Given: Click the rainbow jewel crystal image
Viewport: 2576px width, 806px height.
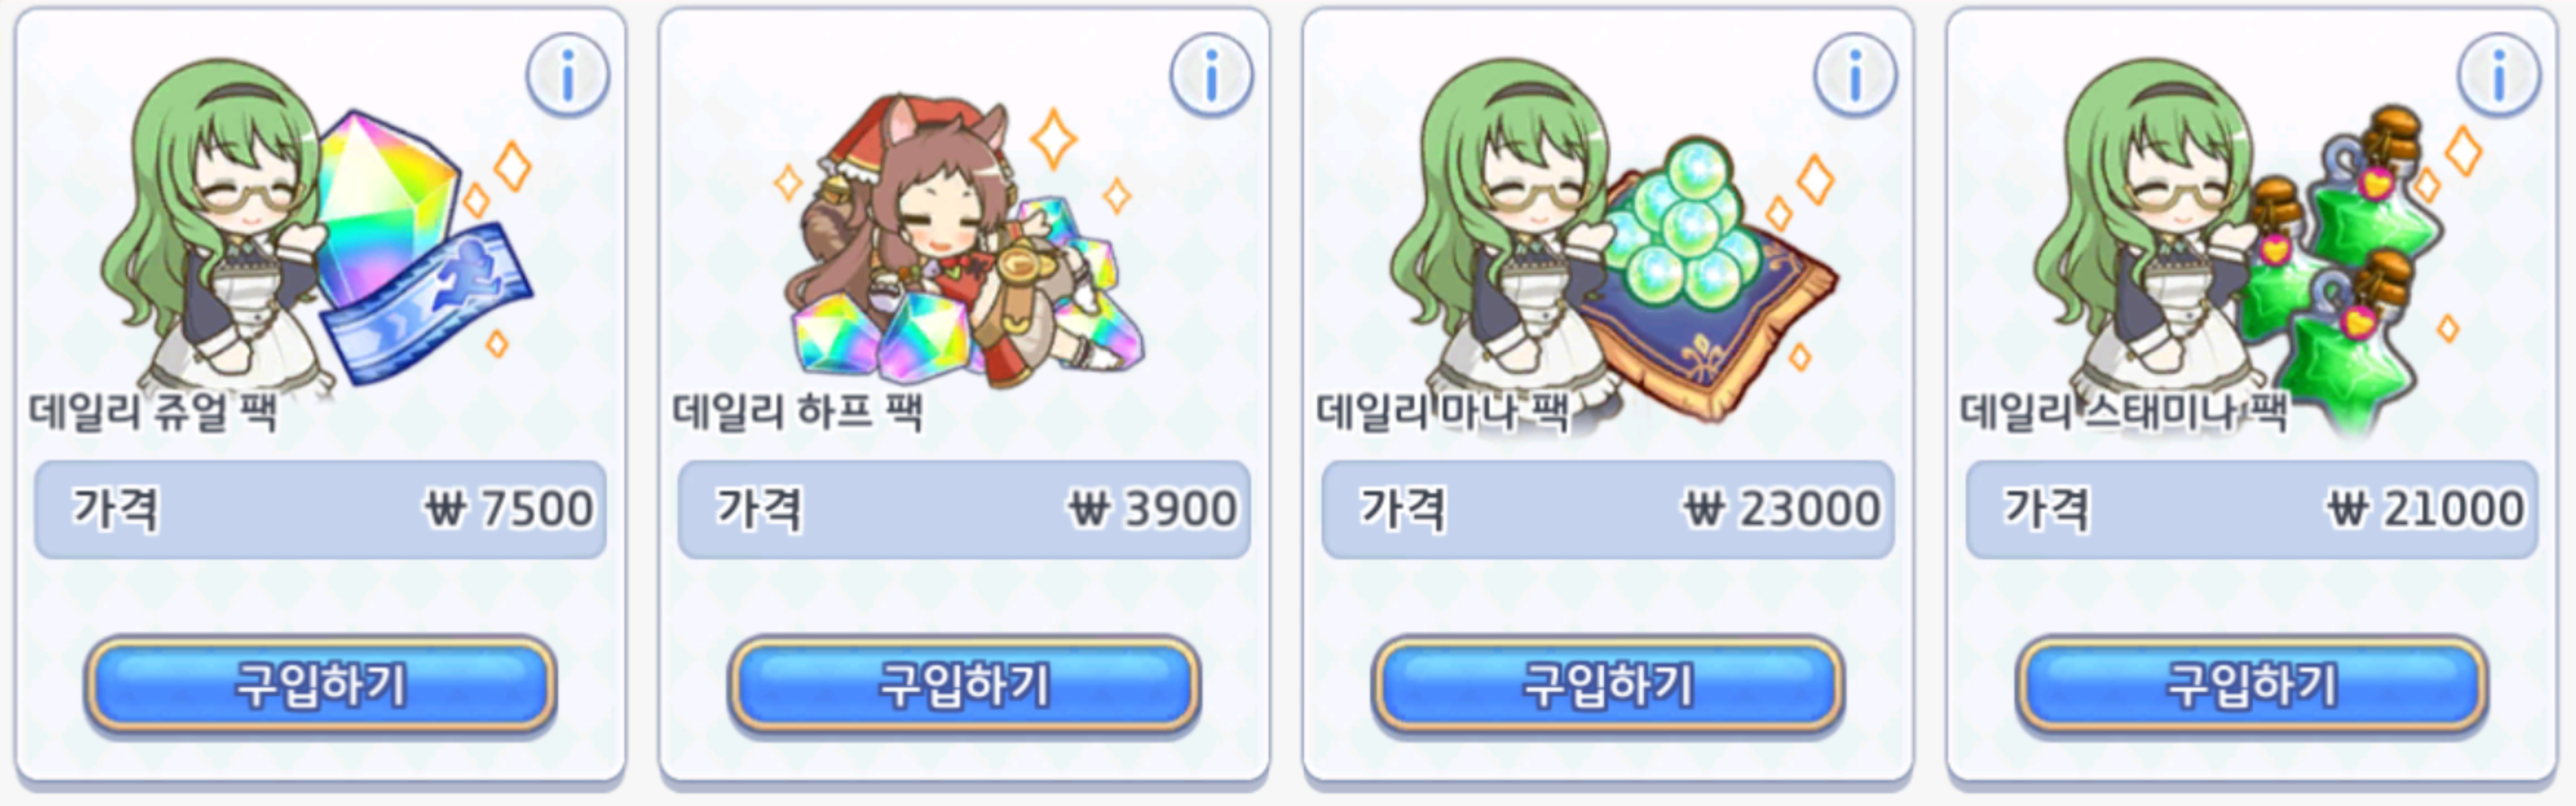Looking at the screenshot, I should click(385, 205).
